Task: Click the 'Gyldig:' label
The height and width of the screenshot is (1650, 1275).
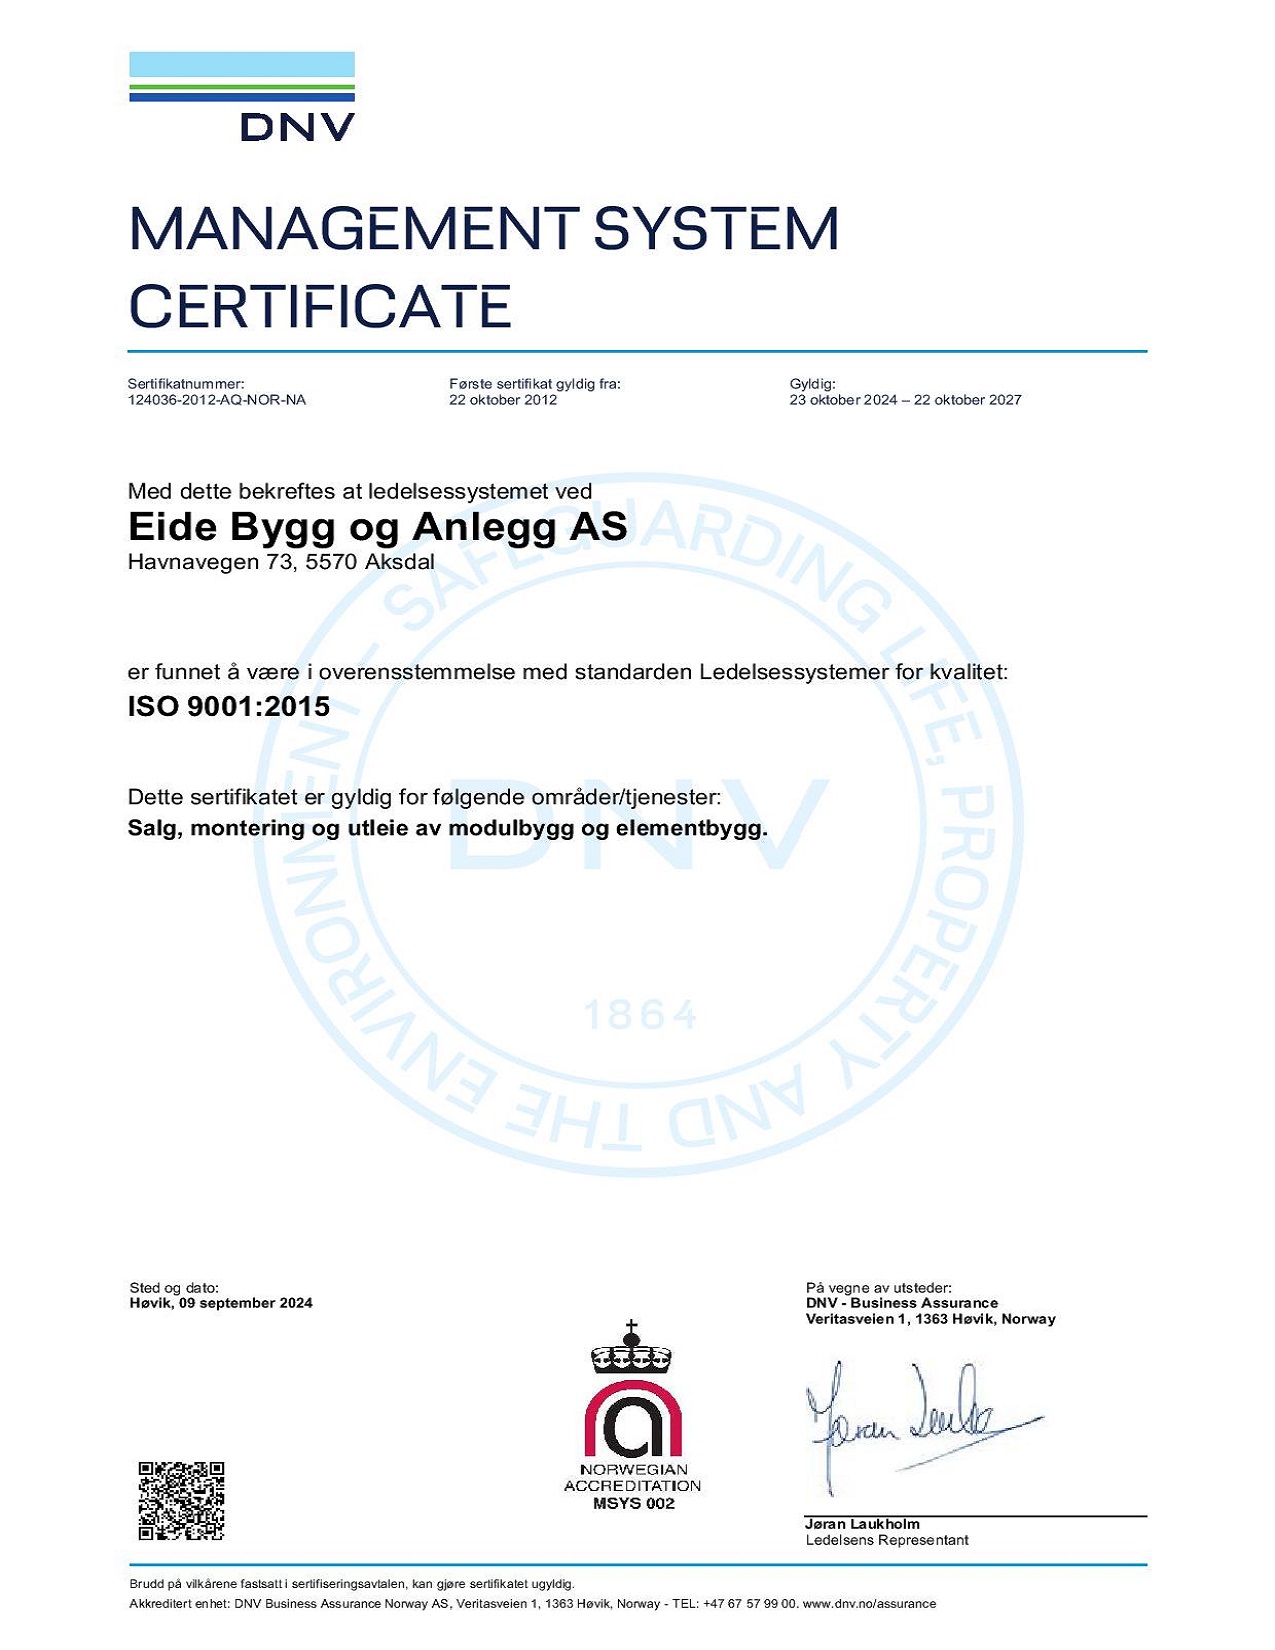Action: click(812, 384)
